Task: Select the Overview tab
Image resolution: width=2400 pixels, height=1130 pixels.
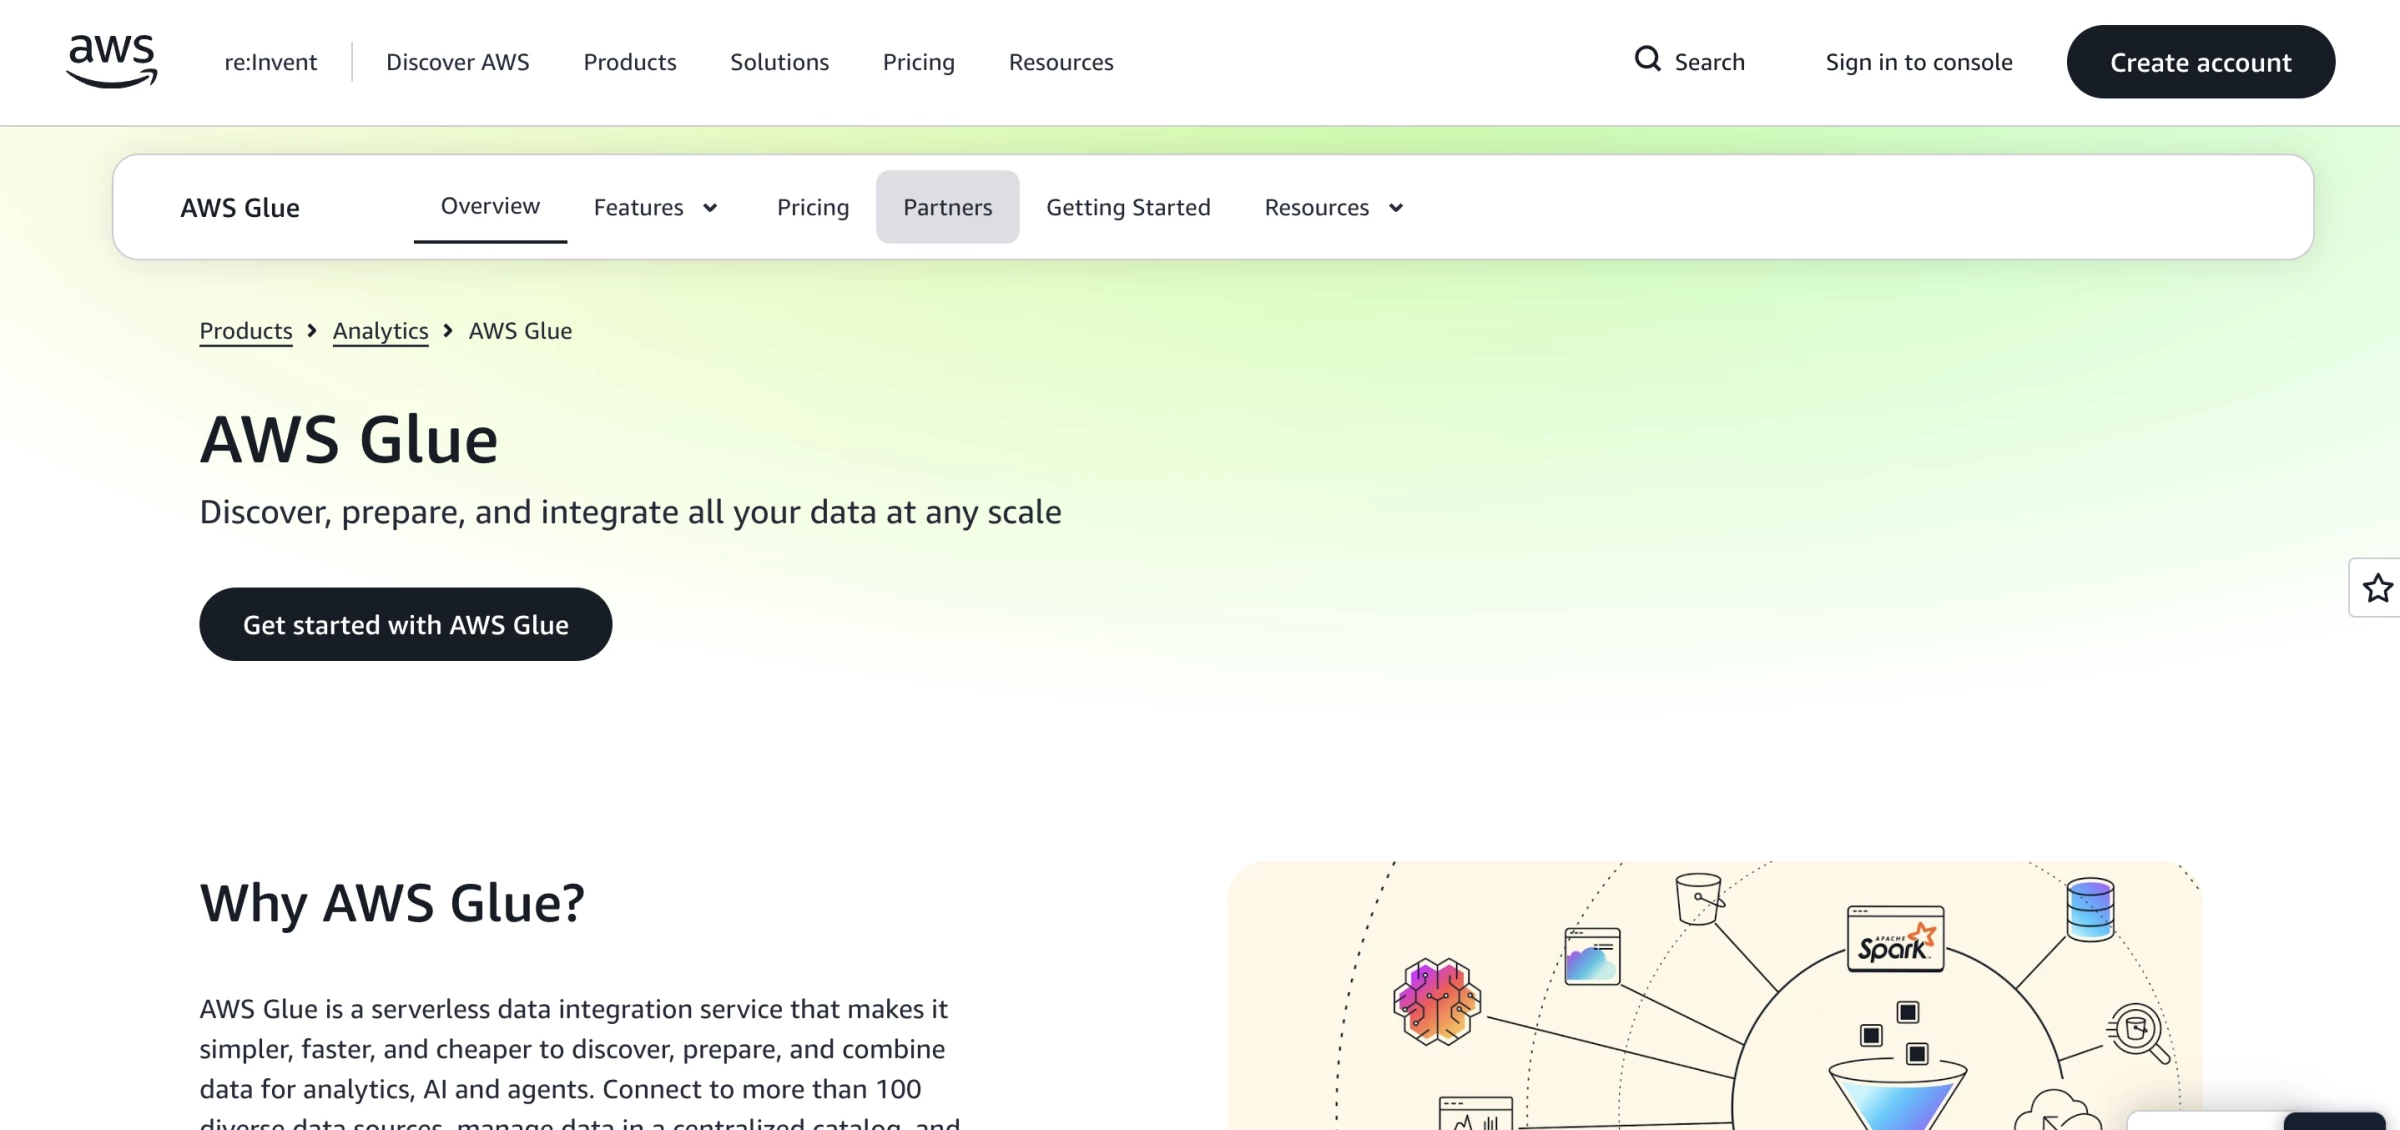Action: 490,206
